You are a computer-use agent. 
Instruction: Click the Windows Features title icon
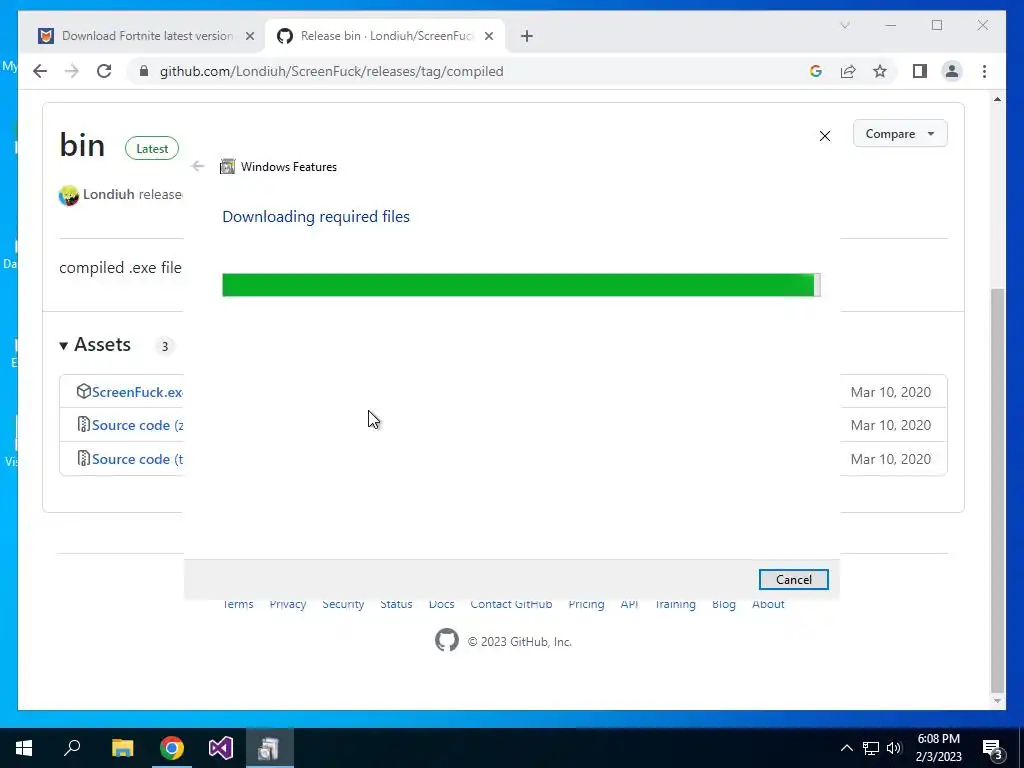[227, 167]
